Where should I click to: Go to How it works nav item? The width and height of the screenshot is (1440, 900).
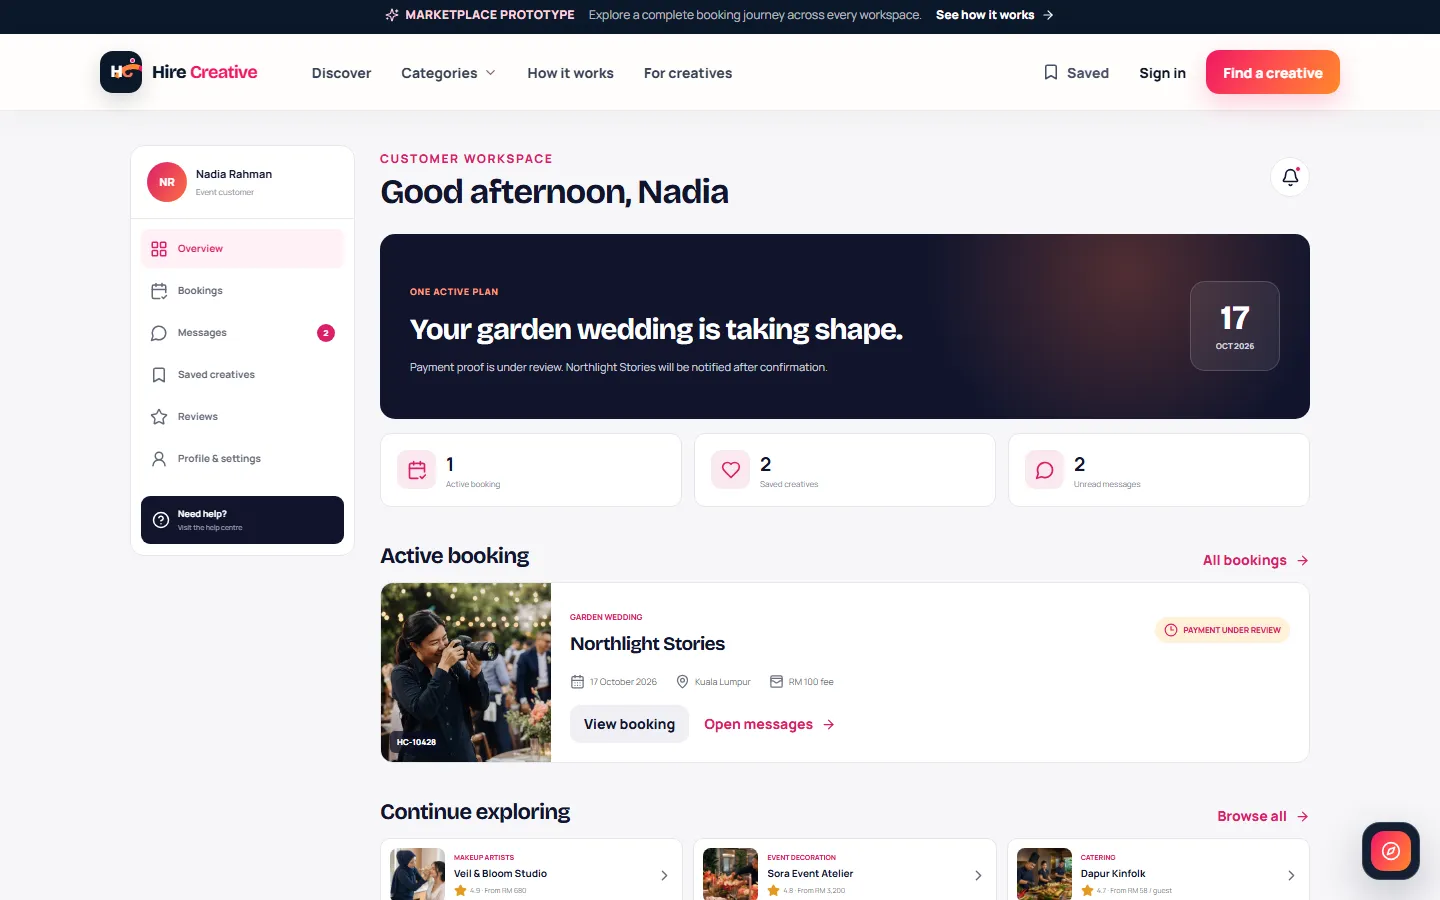(x=570, y=73)
